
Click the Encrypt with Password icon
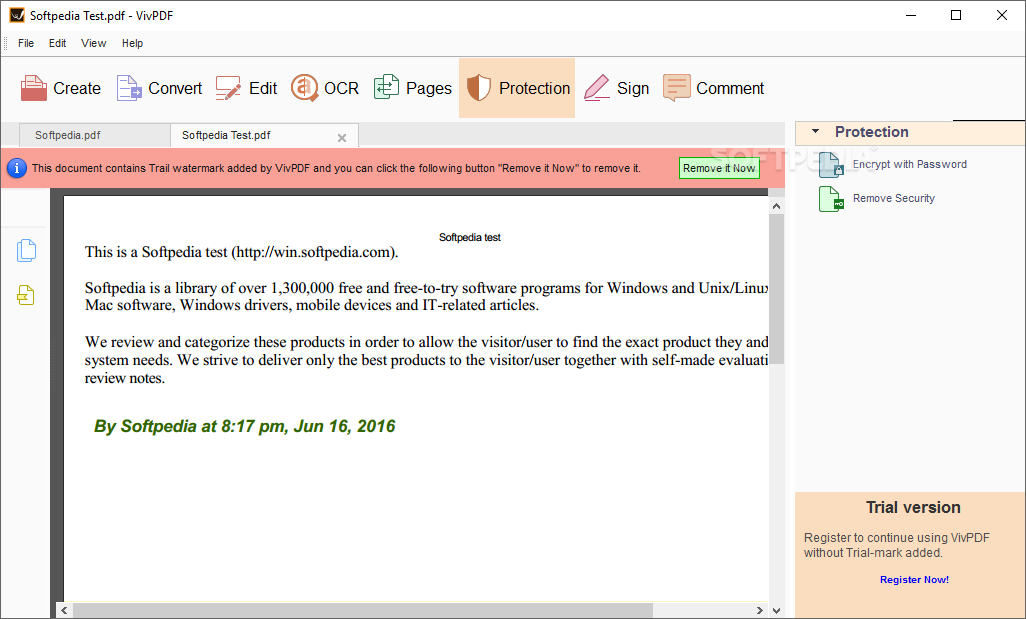(x=831, y=165)
